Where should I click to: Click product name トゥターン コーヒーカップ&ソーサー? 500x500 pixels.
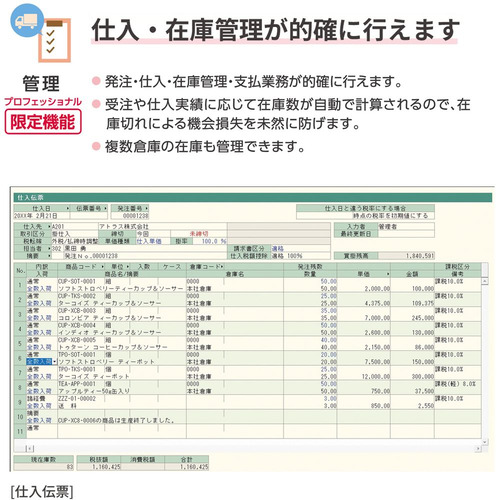click(x=113, y=347)
